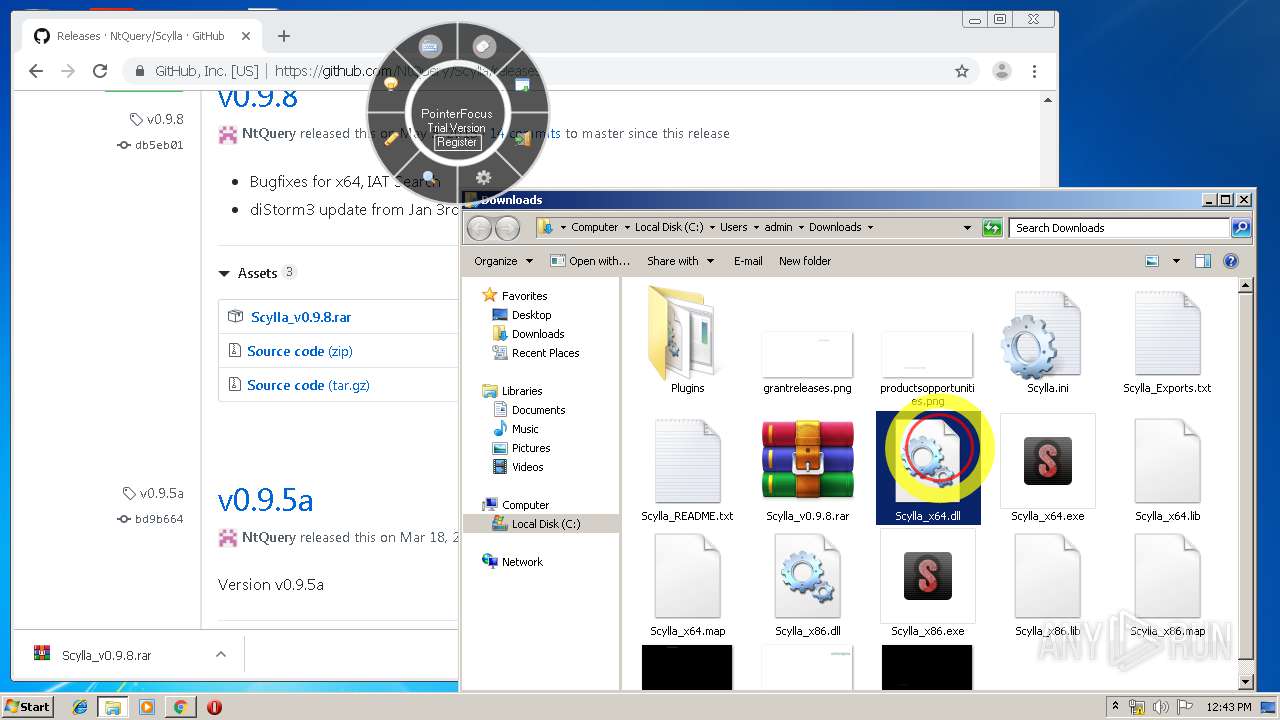Select the Scylla_v0.9.8.rar WinRAR archive icon
The width and height of the screenshot is (1280, 720).
(x=808, y=460)
